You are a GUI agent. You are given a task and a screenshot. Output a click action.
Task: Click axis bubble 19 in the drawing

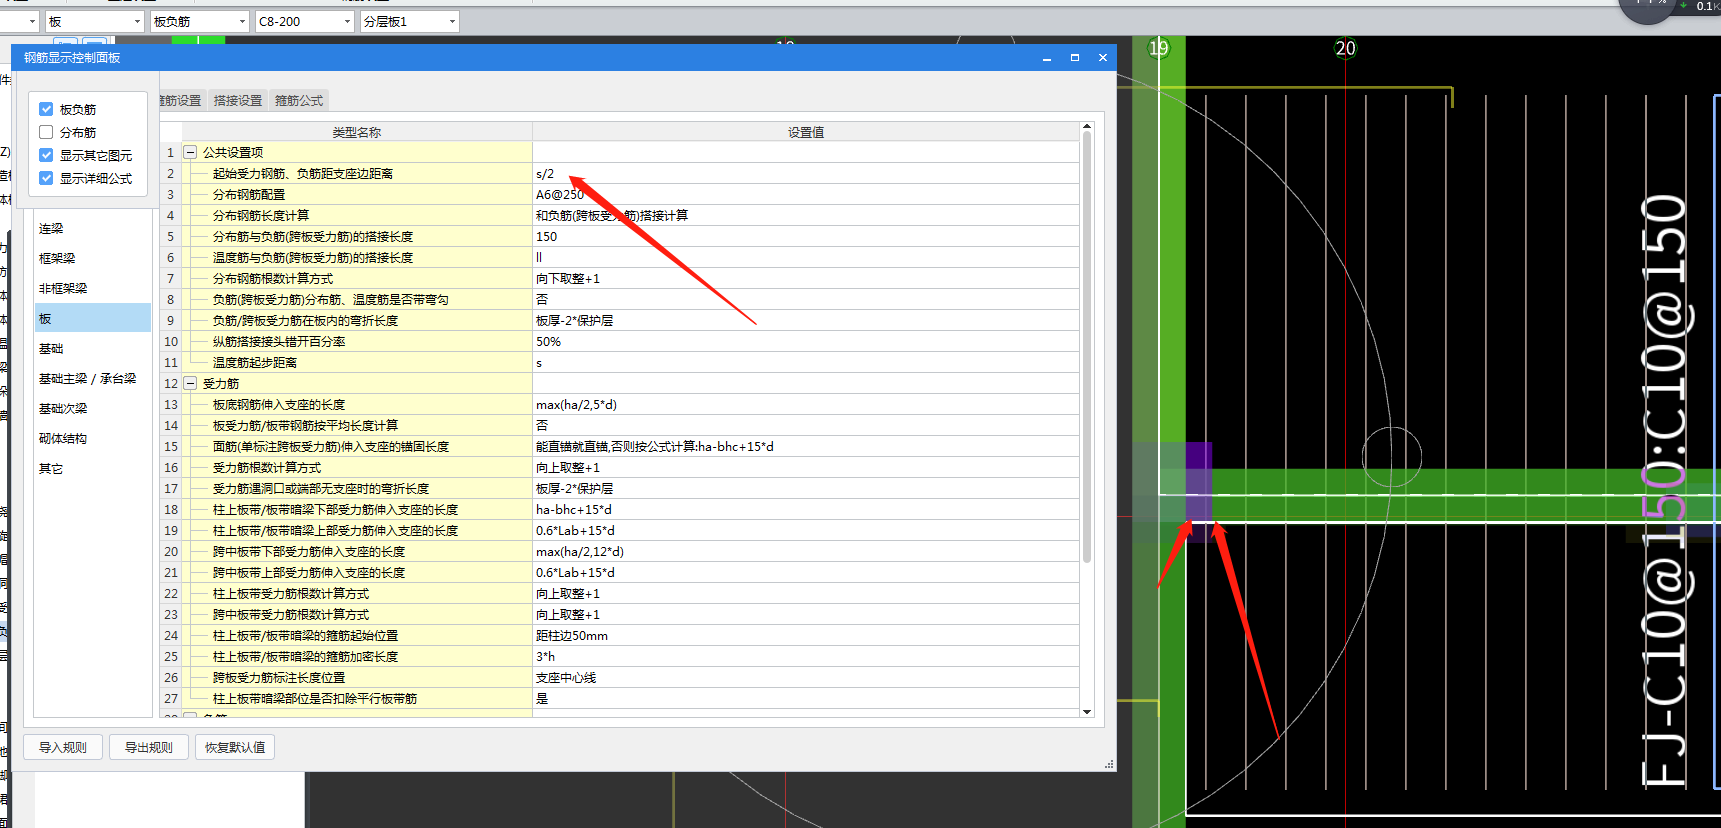(x=1159, y=48)
